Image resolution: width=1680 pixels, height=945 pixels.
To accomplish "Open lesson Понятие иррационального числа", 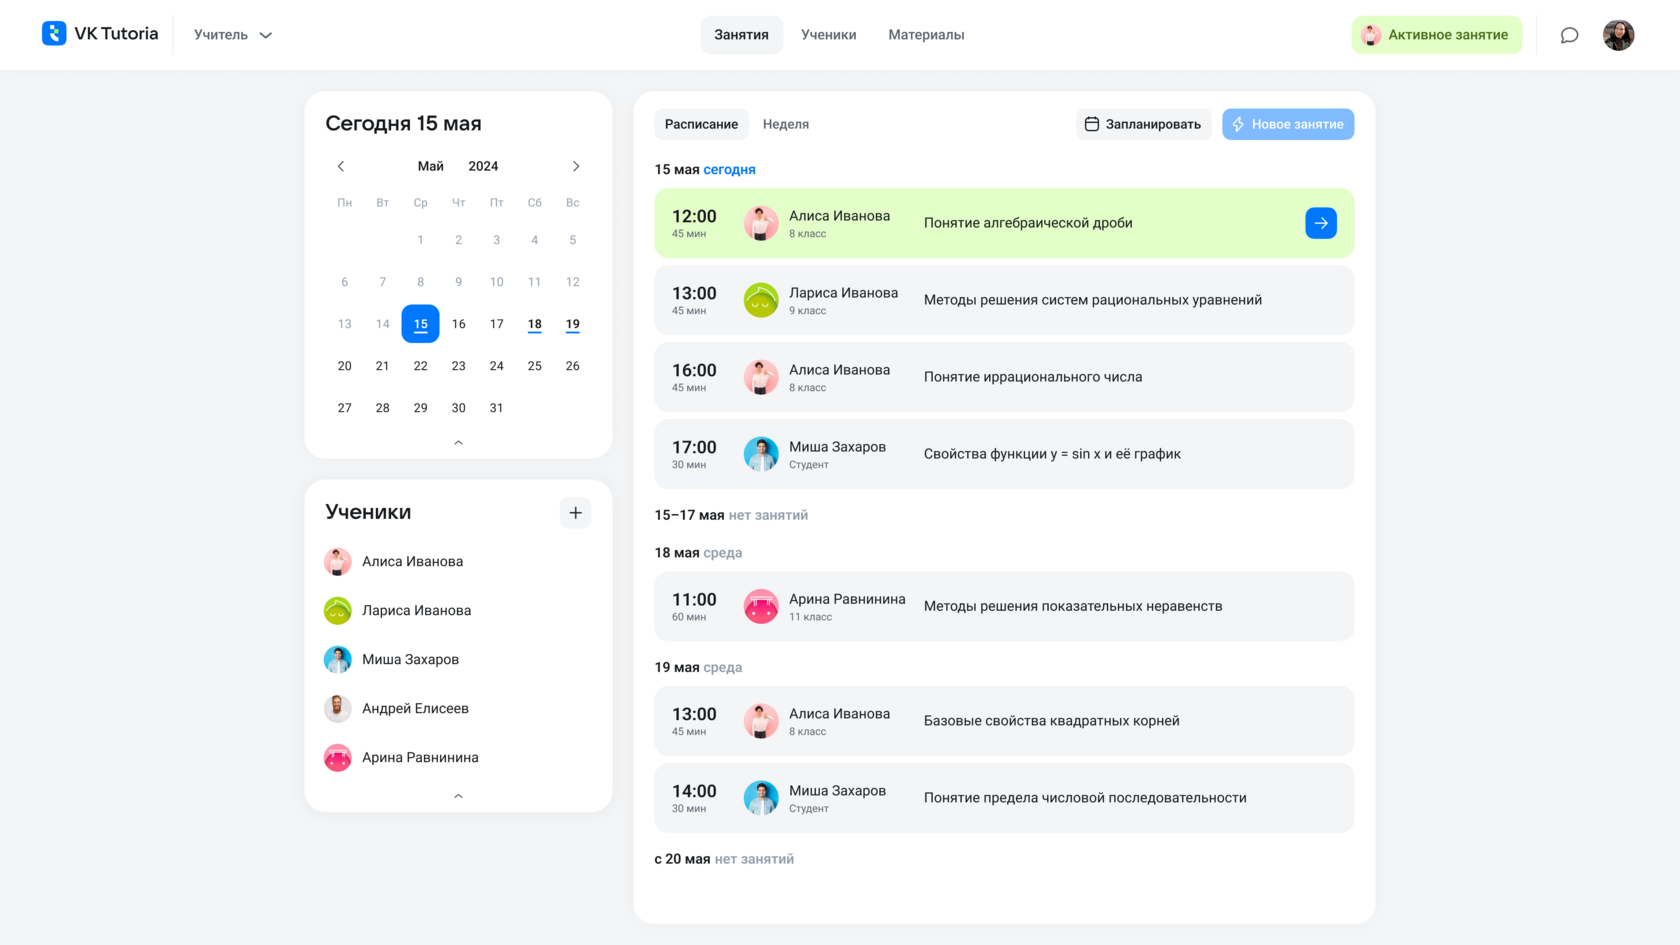I will pyautogui.click(x=1004, y=377).
